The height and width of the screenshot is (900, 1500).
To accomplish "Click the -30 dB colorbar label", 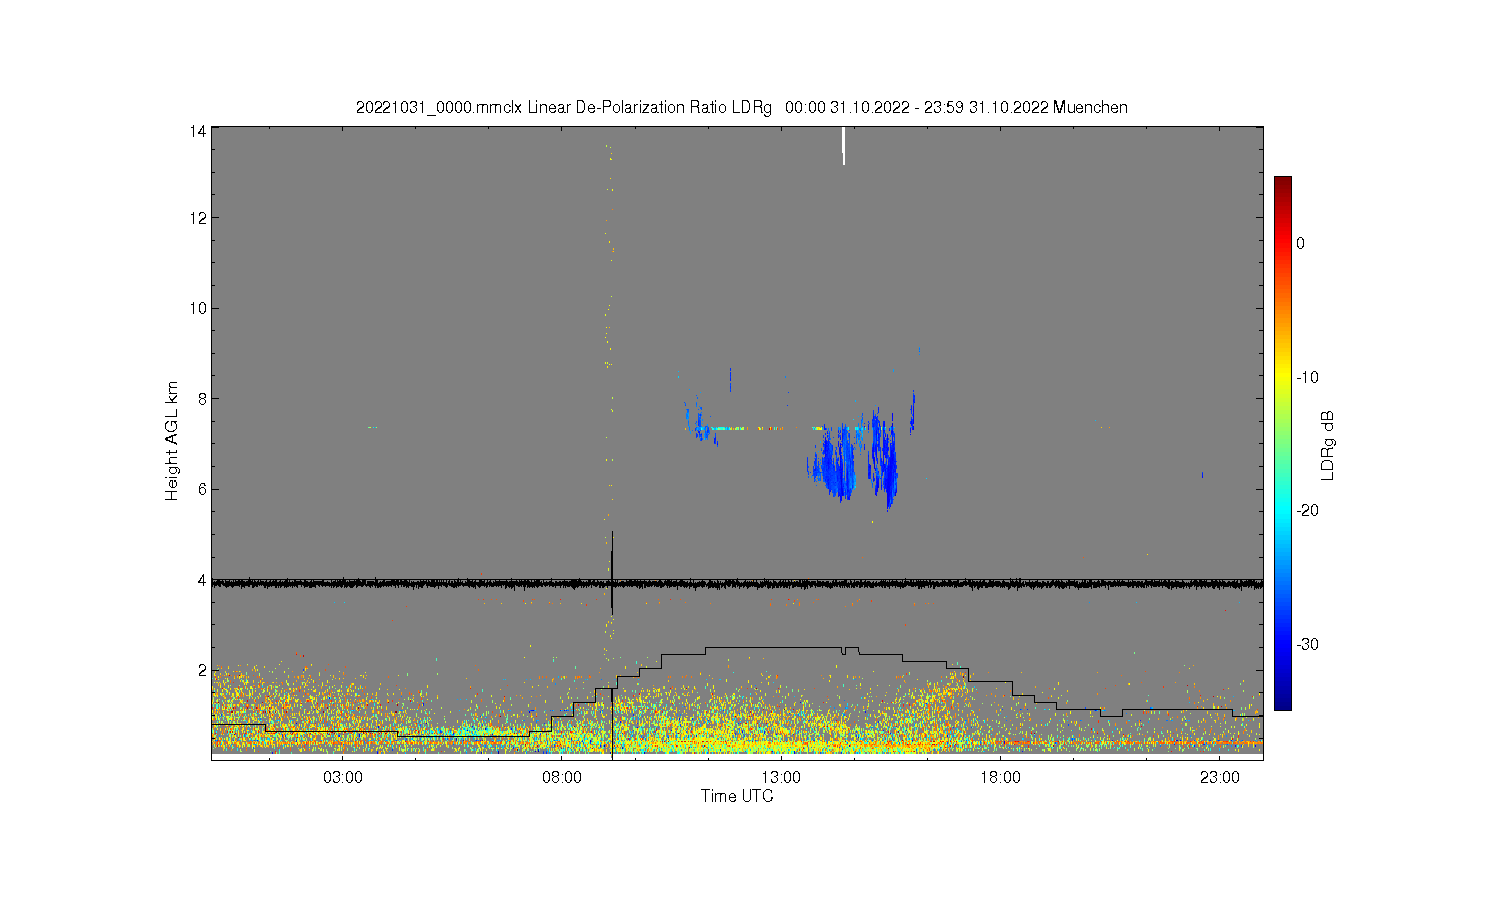I will (1306, 644).
